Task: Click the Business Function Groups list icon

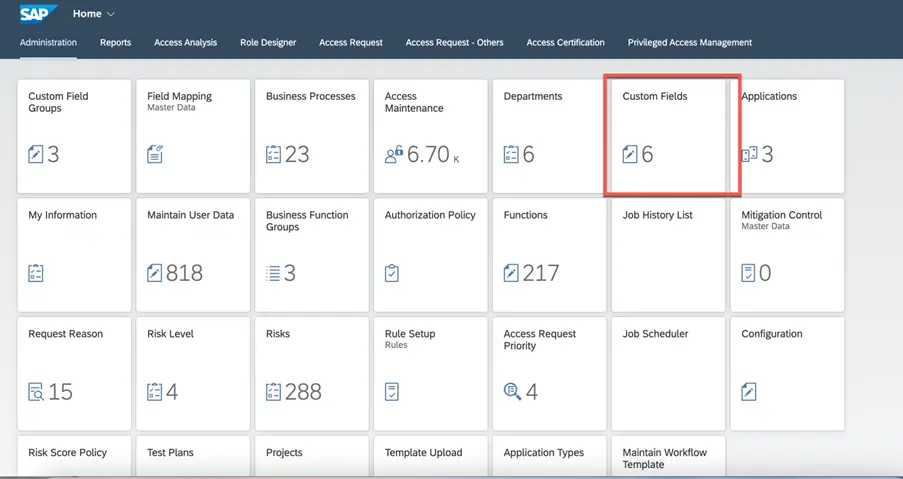Action: [273, 273]
